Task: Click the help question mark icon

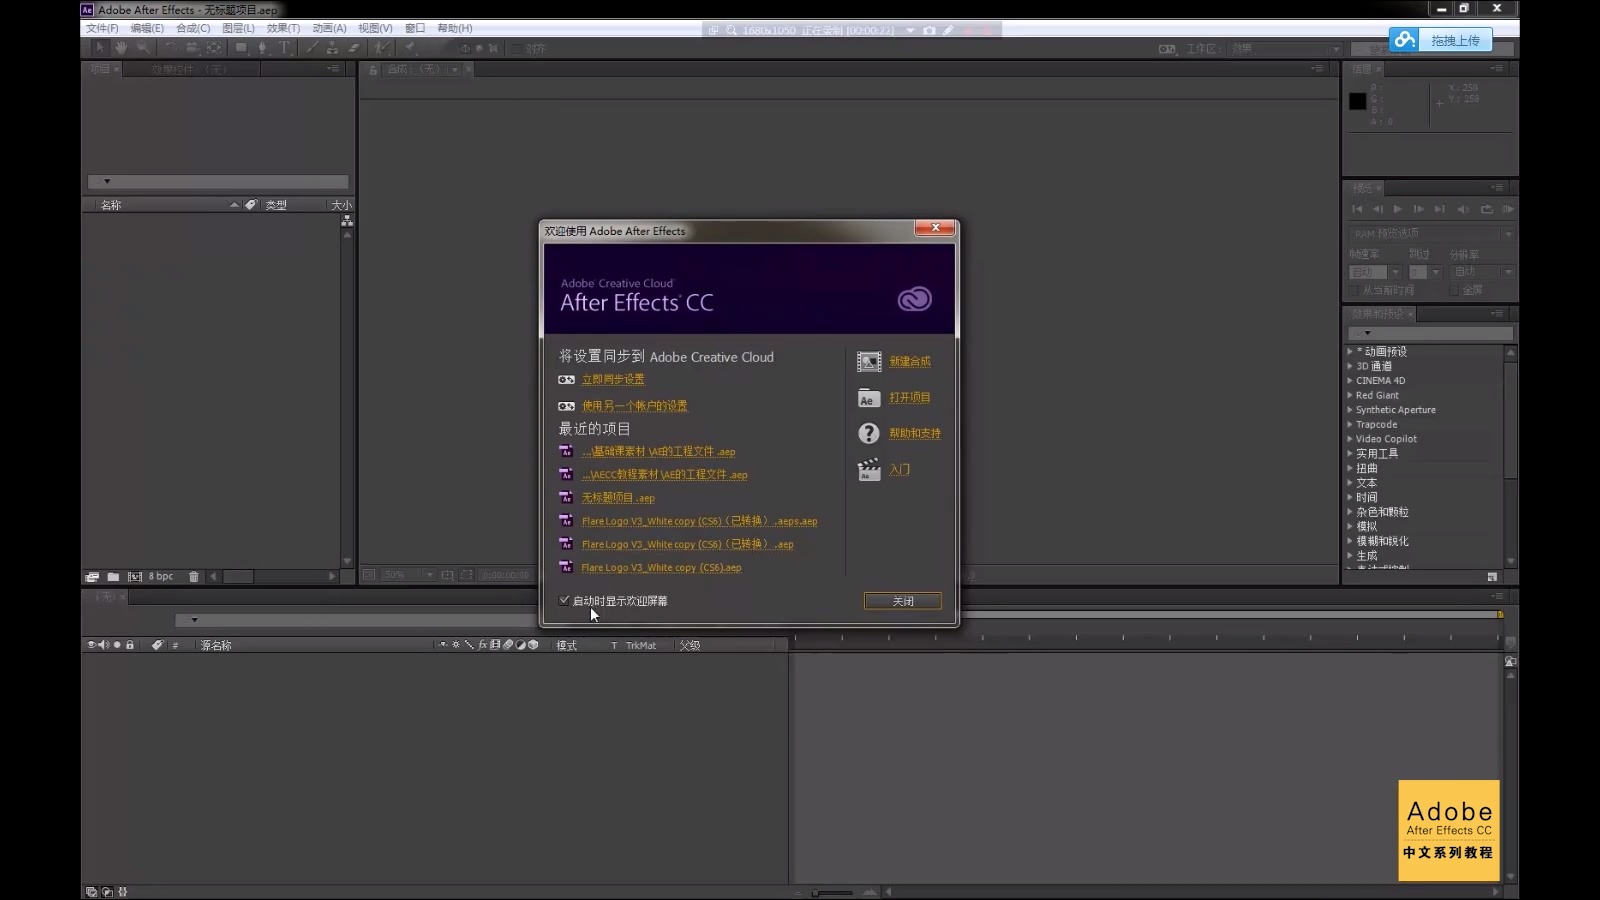Action: coord(869,433)
